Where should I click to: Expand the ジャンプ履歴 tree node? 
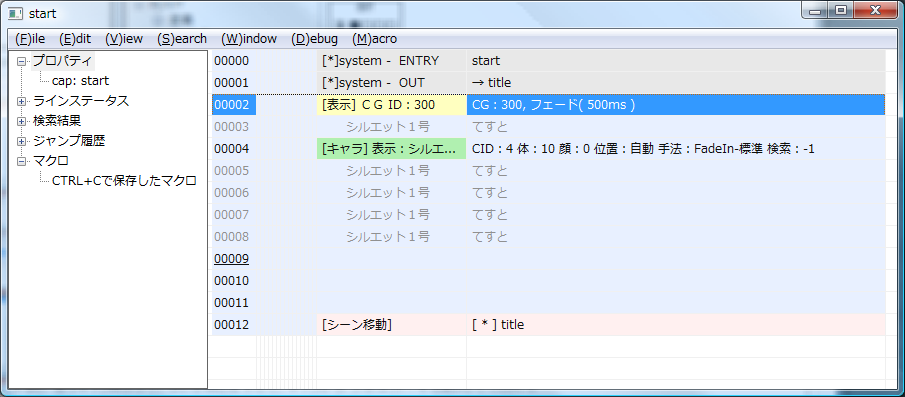[x=22, y=141]
